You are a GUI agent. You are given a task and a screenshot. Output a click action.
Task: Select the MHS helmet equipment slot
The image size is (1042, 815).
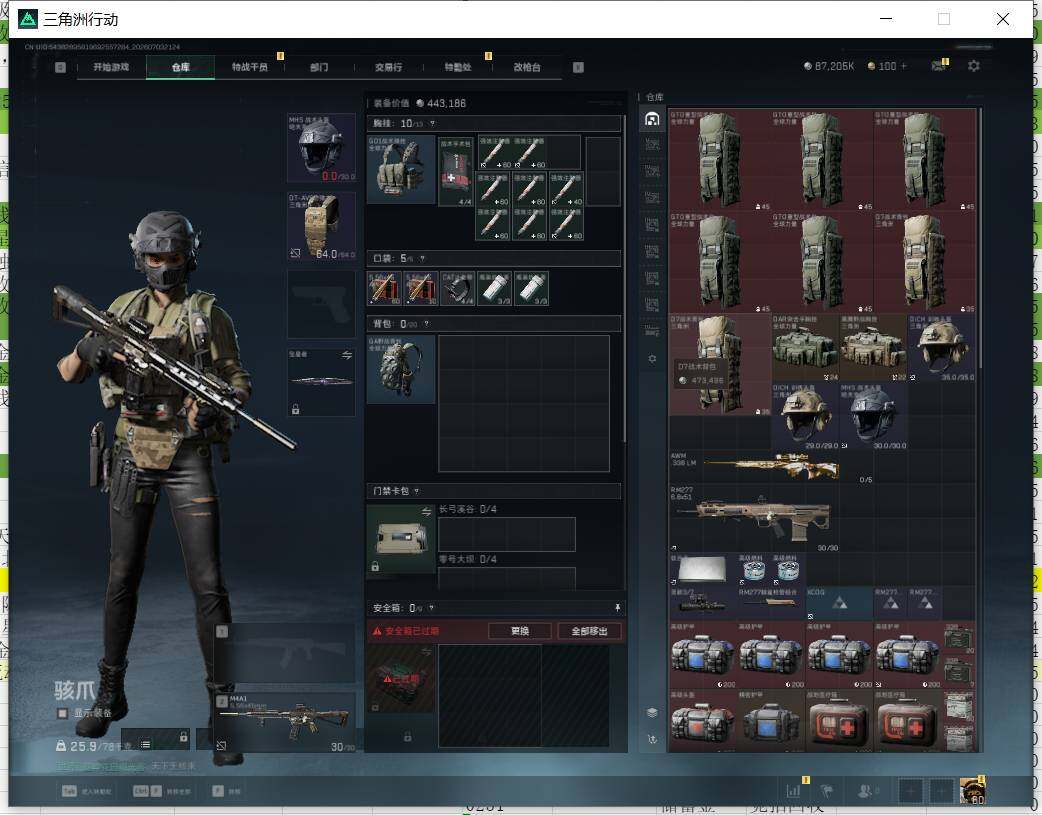pos(321,147)
